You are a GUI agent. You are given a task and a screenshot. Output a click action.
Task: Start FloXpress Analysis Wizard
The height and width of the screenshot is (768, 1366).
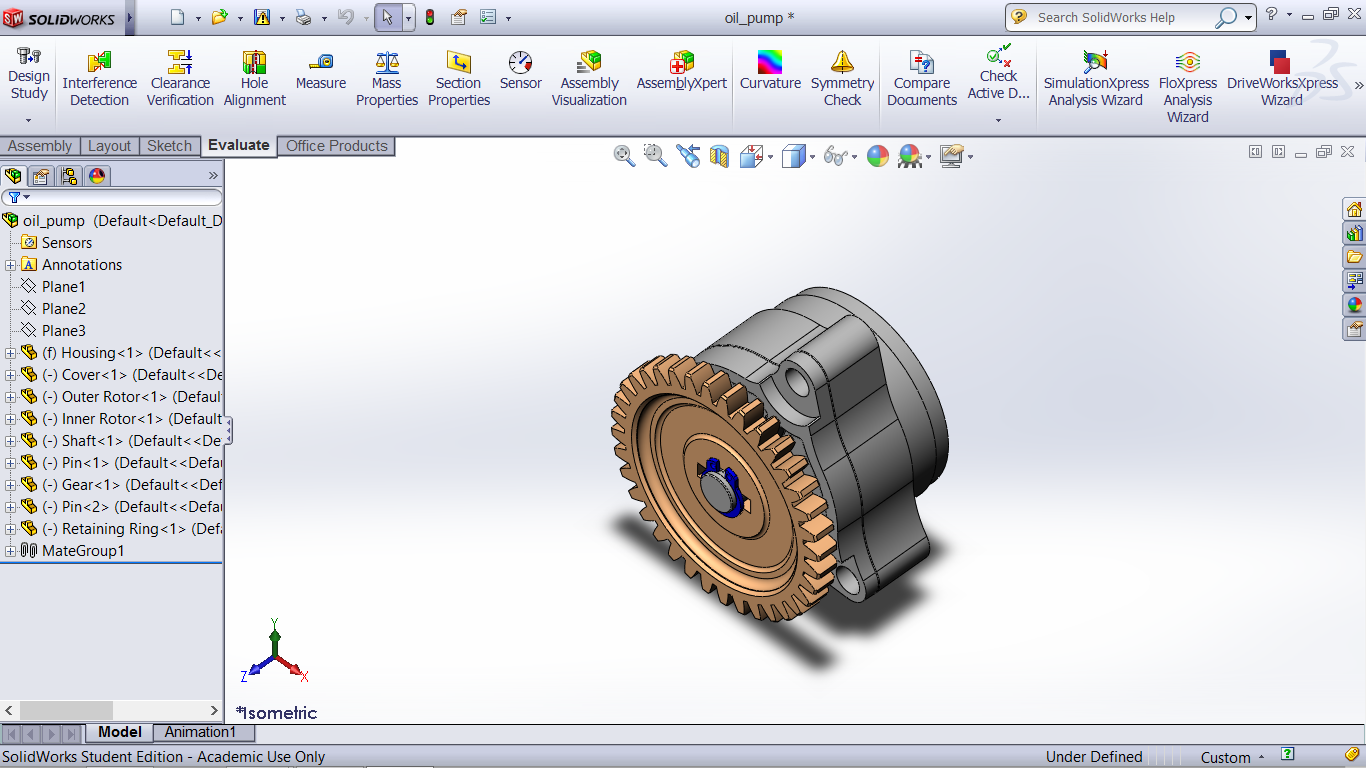[1188, 86]
